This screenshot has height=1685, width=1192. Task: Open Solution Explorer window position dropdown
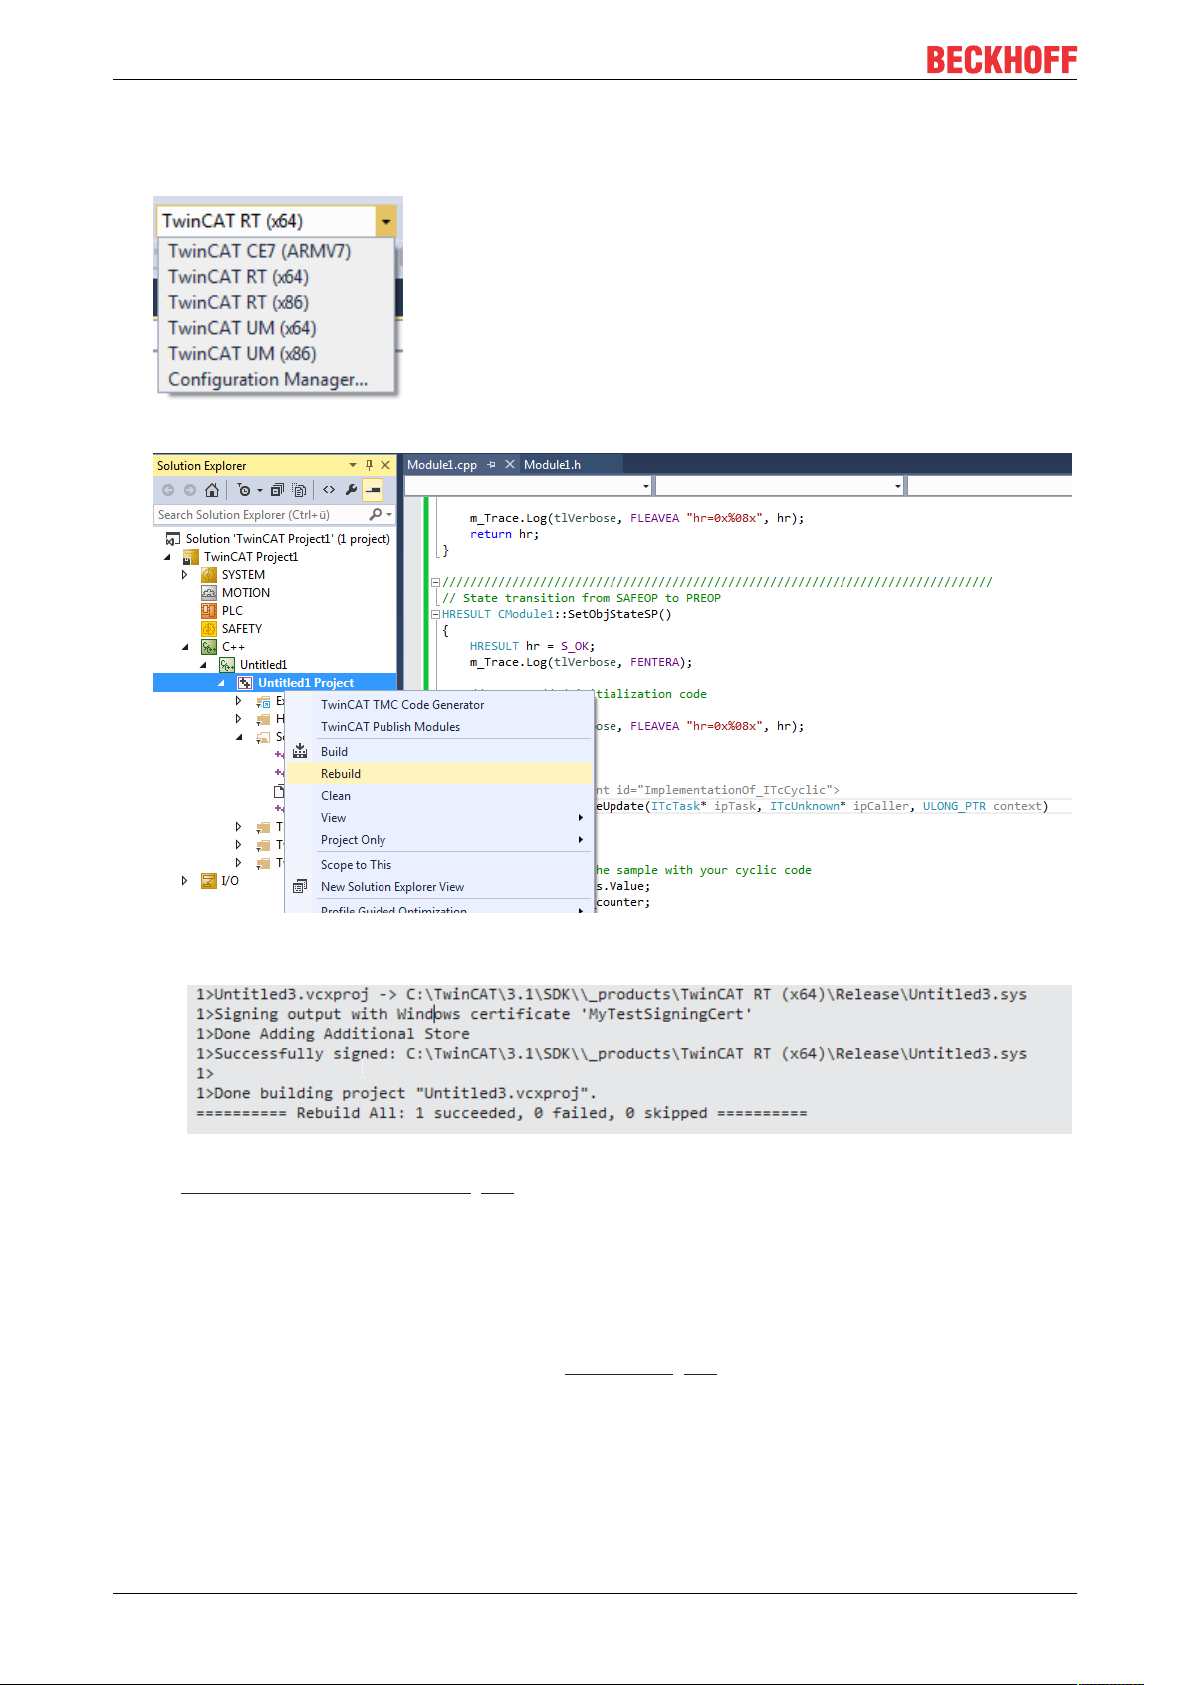[x=353, y=465]
